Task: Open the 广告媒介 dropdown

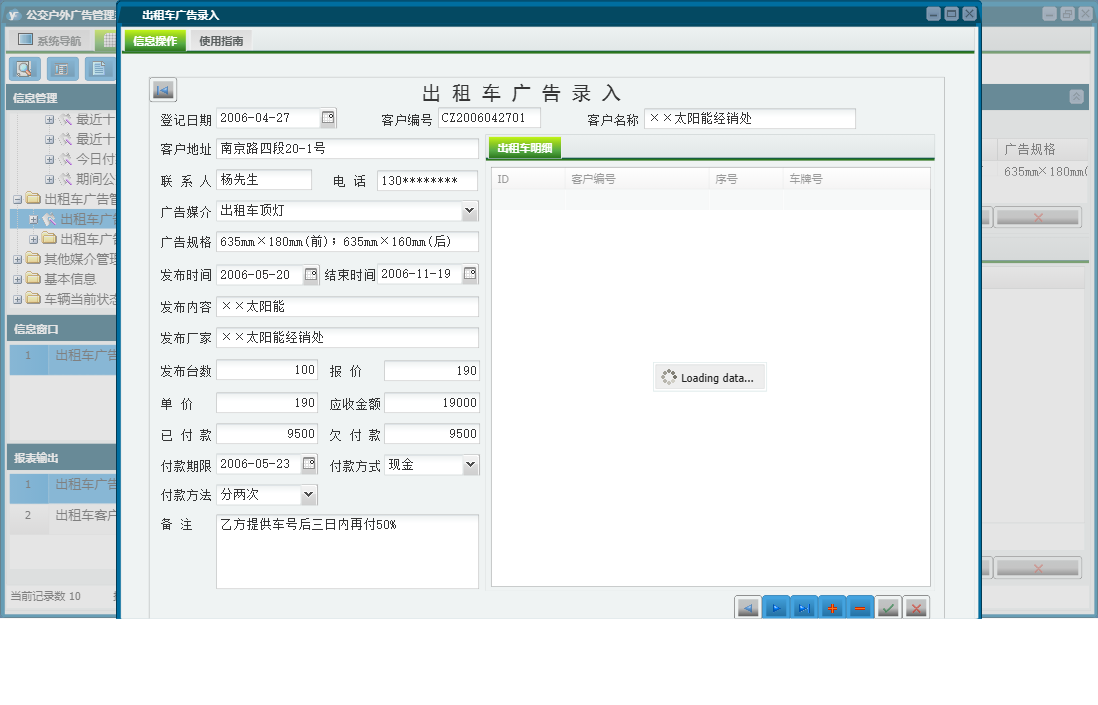Action: coord(469,211)
